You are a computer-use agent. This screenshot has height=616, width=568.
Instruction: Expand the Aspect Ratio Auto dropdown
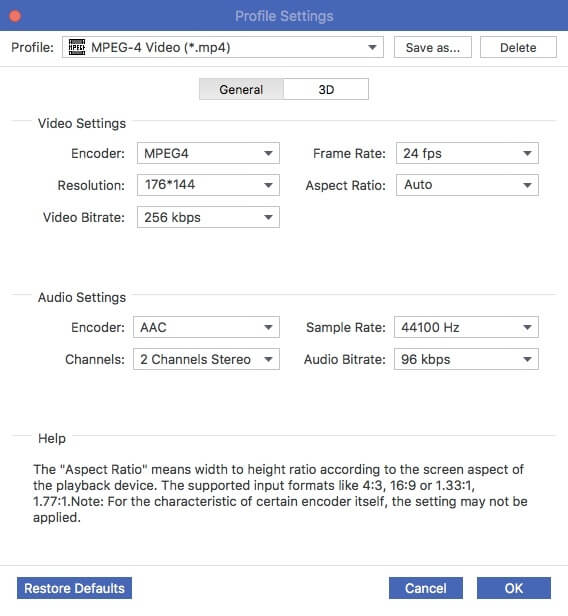[467, 185]
